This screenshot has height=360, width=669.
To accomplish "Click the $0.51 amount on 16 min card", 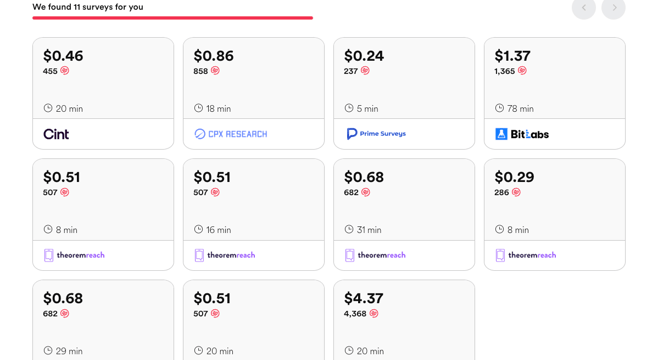I will 212,177.
